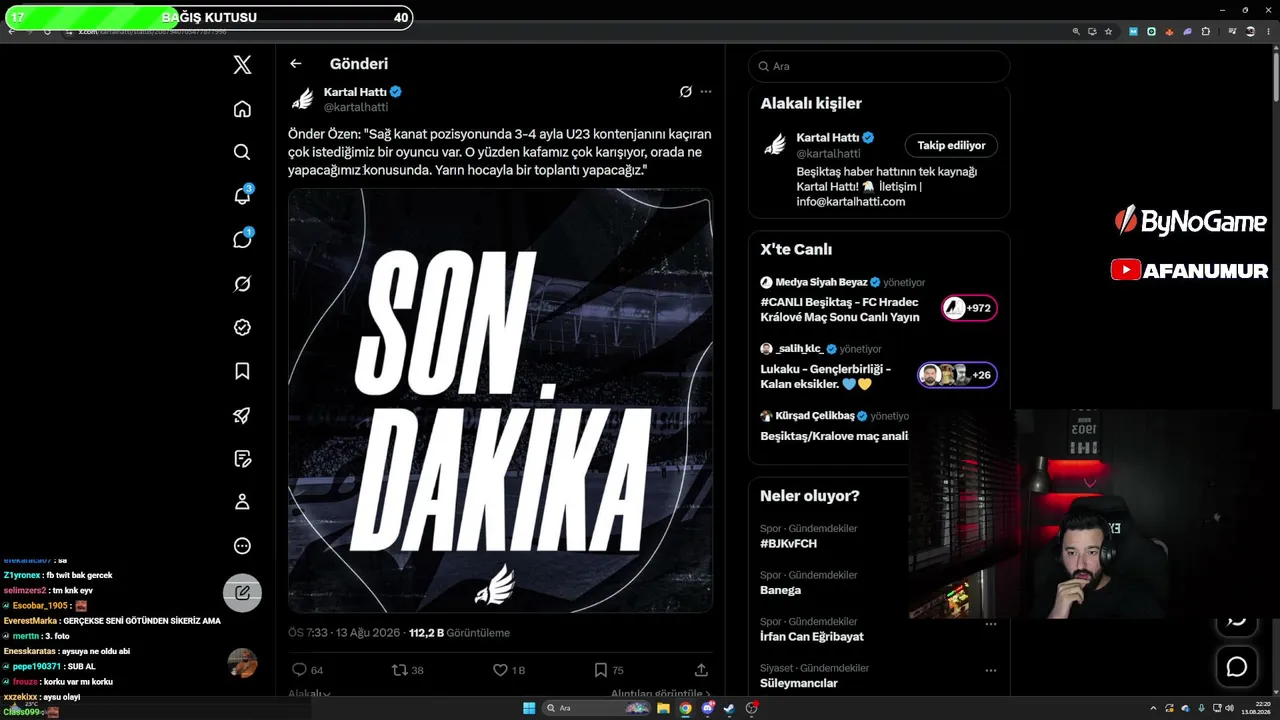Open the 112,2 B Görüntüleme view count
The width and height of the screenshot is (1280, 720).
(459, 633)
